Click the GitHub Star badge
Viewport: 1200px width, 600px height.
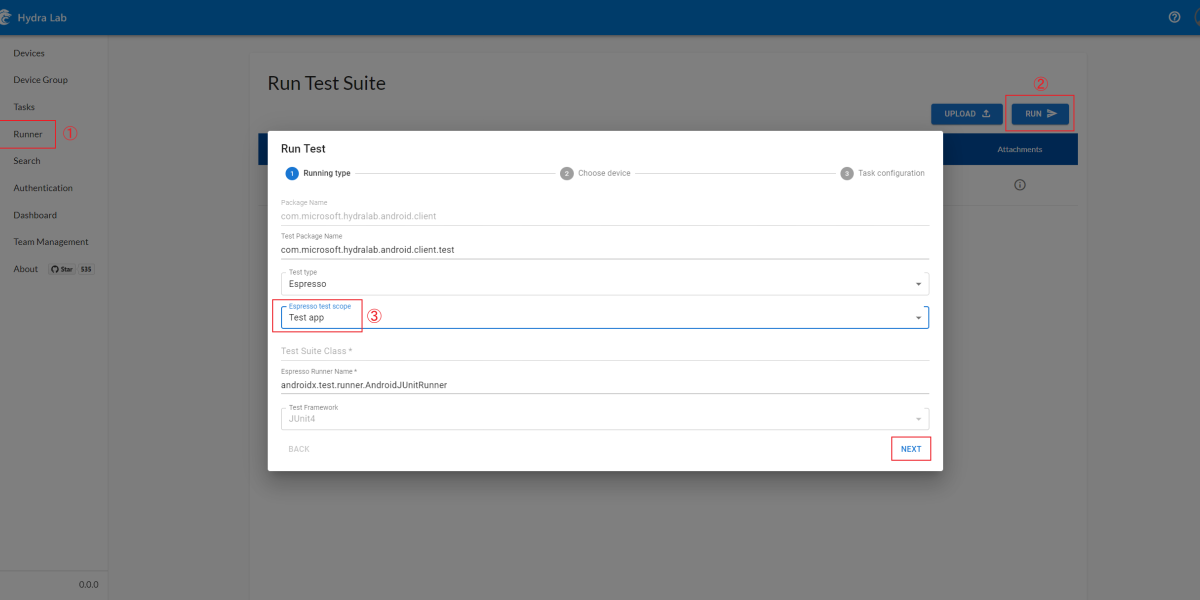pyautogui.click(x=62, y=269)
